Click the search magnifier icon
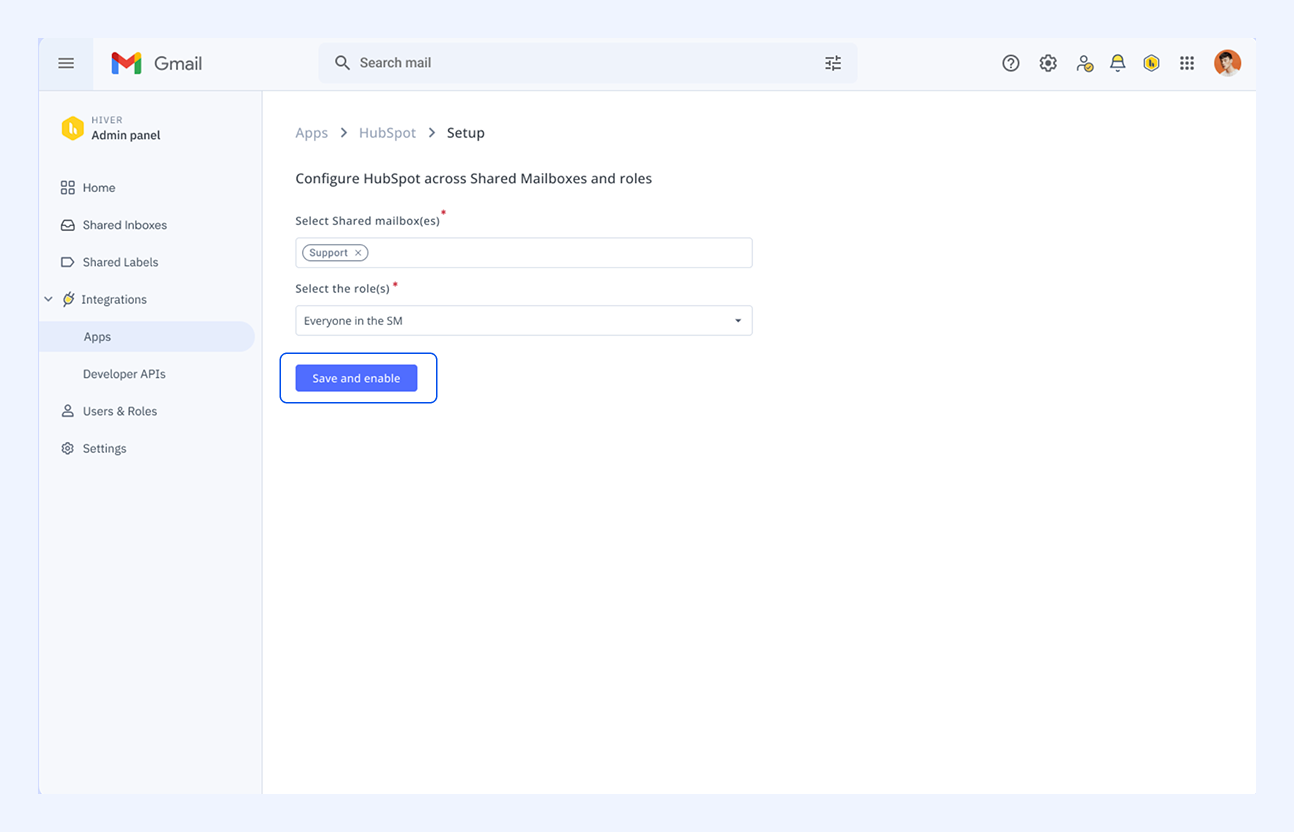The image size is (1294, 832). click(x=342, y=63)
